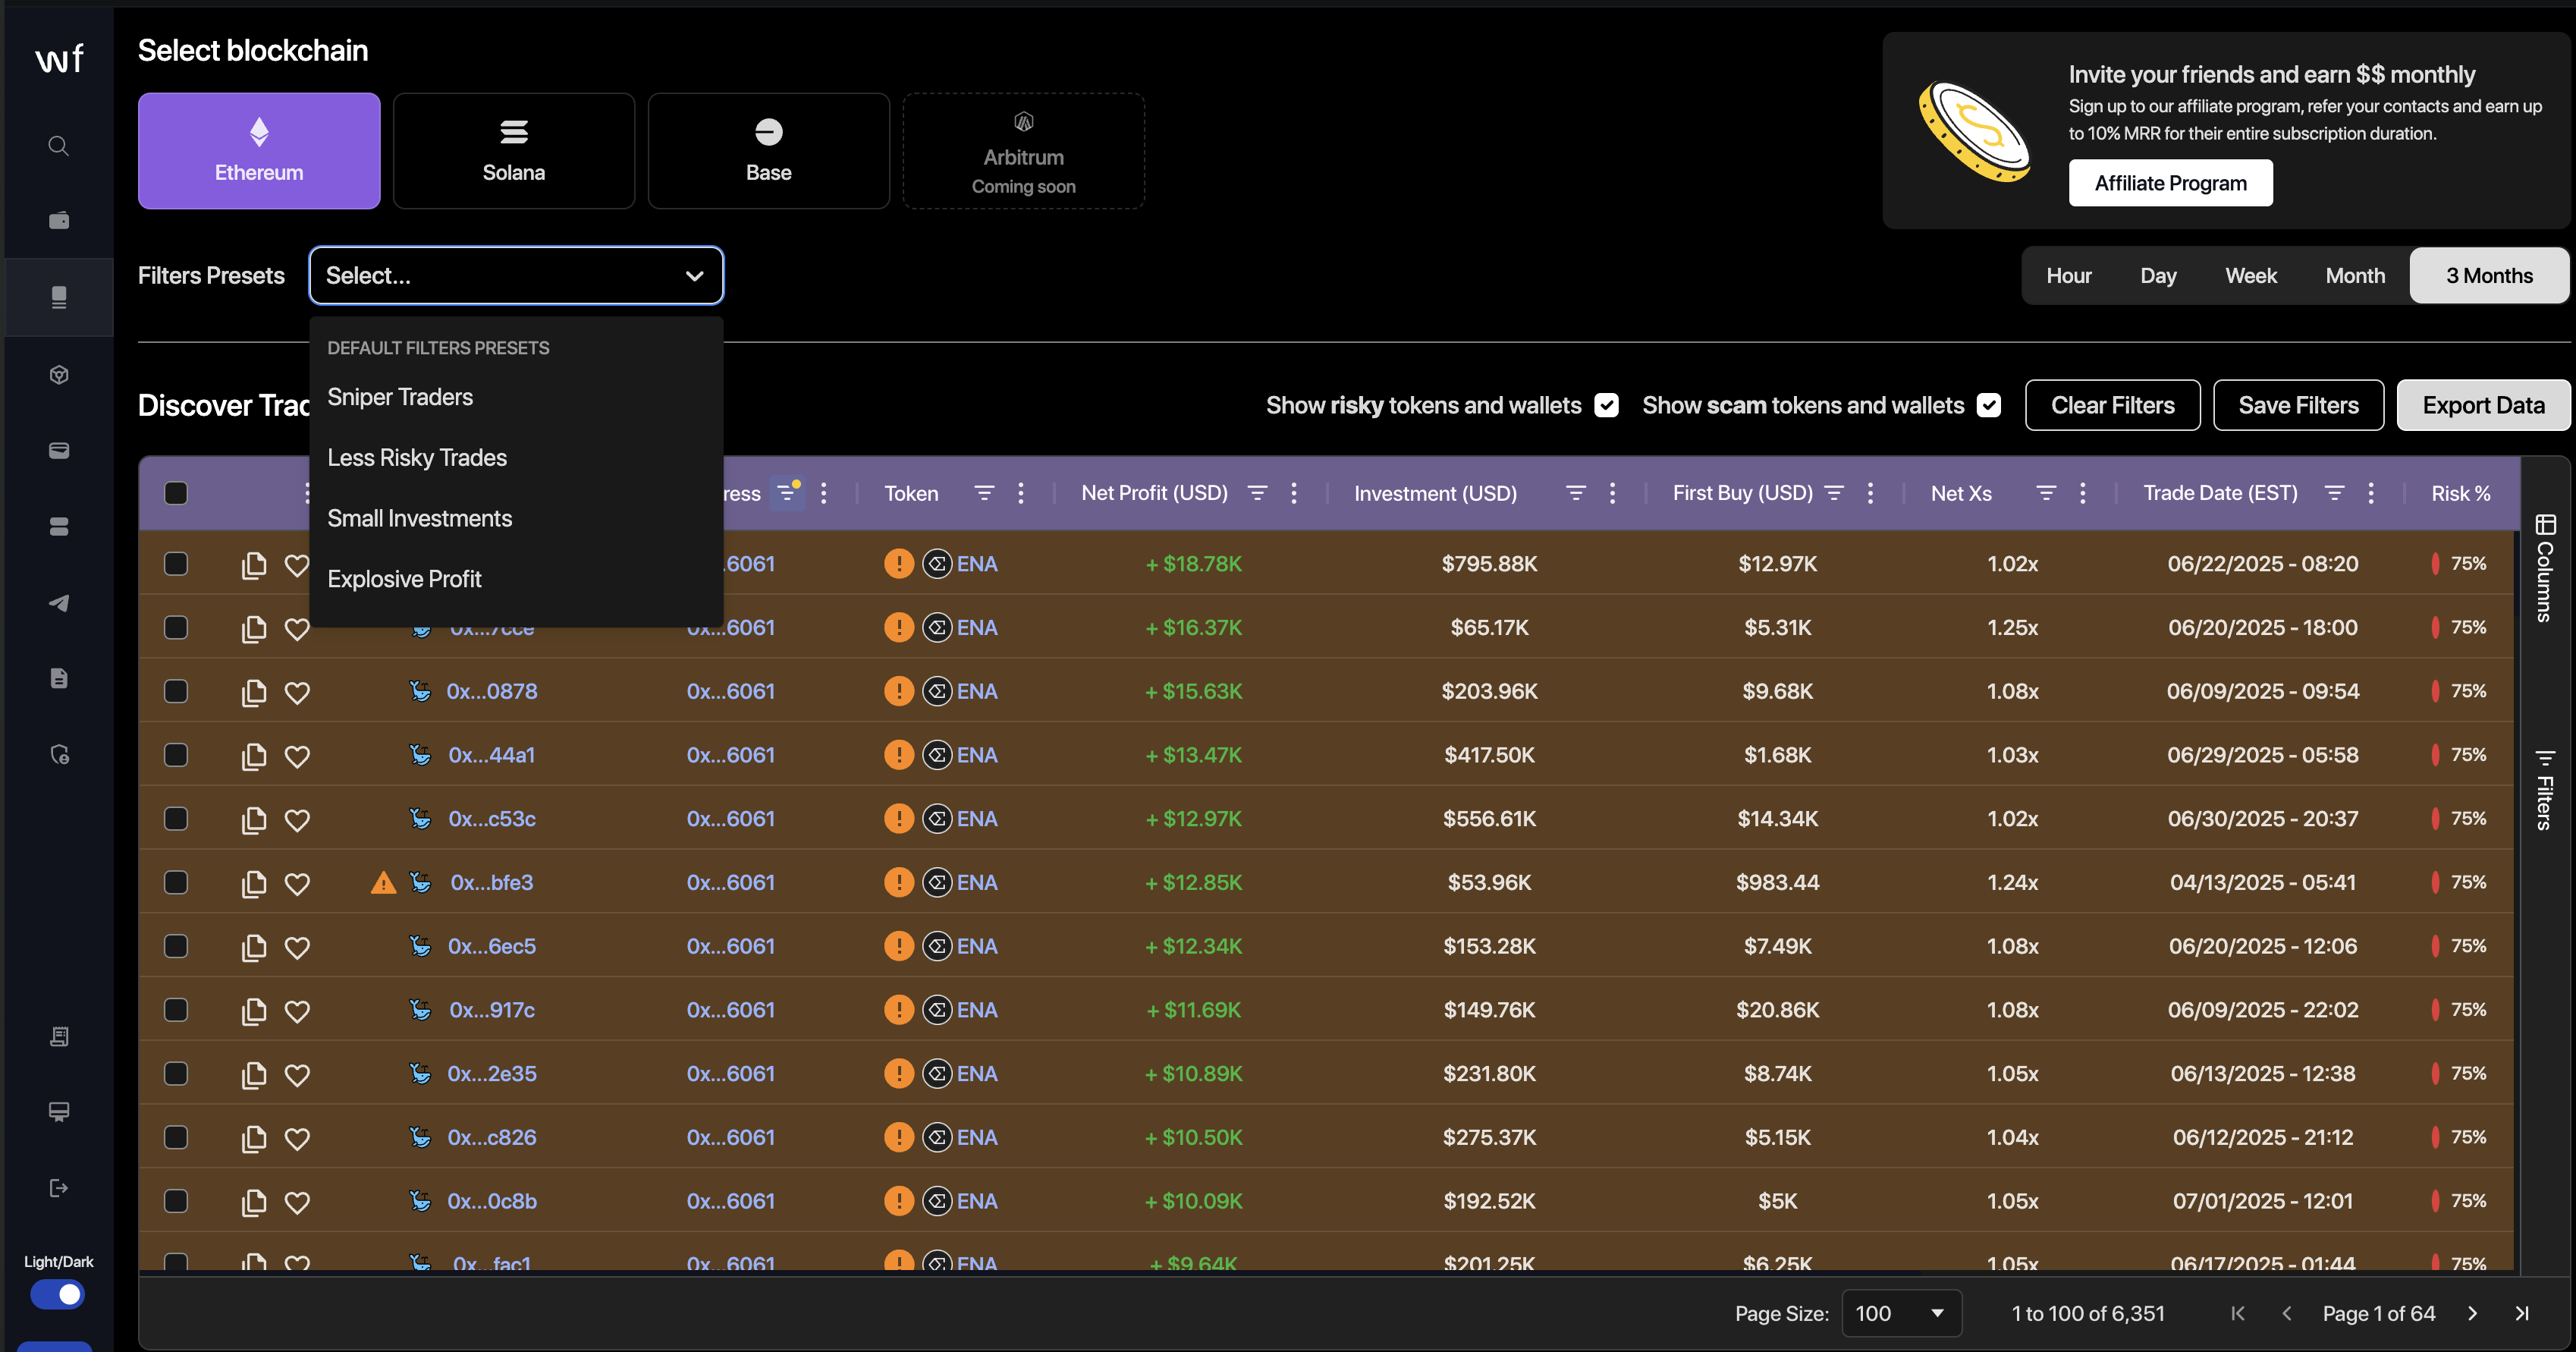Uncheck Show scam tokens and wallets
The width and height of the screenshot is (2576, 1352).
[x=1988, y=405]
